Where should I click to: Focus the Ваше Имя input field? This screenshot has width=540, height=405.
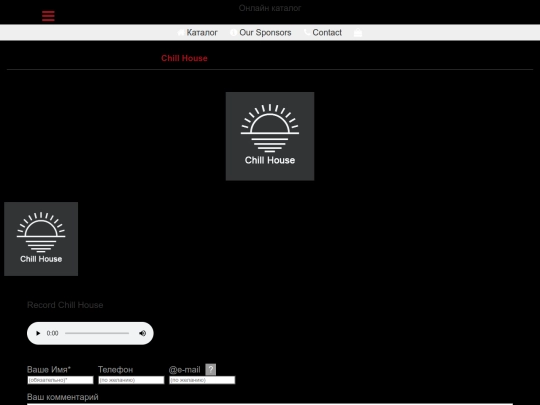[60, 380]
